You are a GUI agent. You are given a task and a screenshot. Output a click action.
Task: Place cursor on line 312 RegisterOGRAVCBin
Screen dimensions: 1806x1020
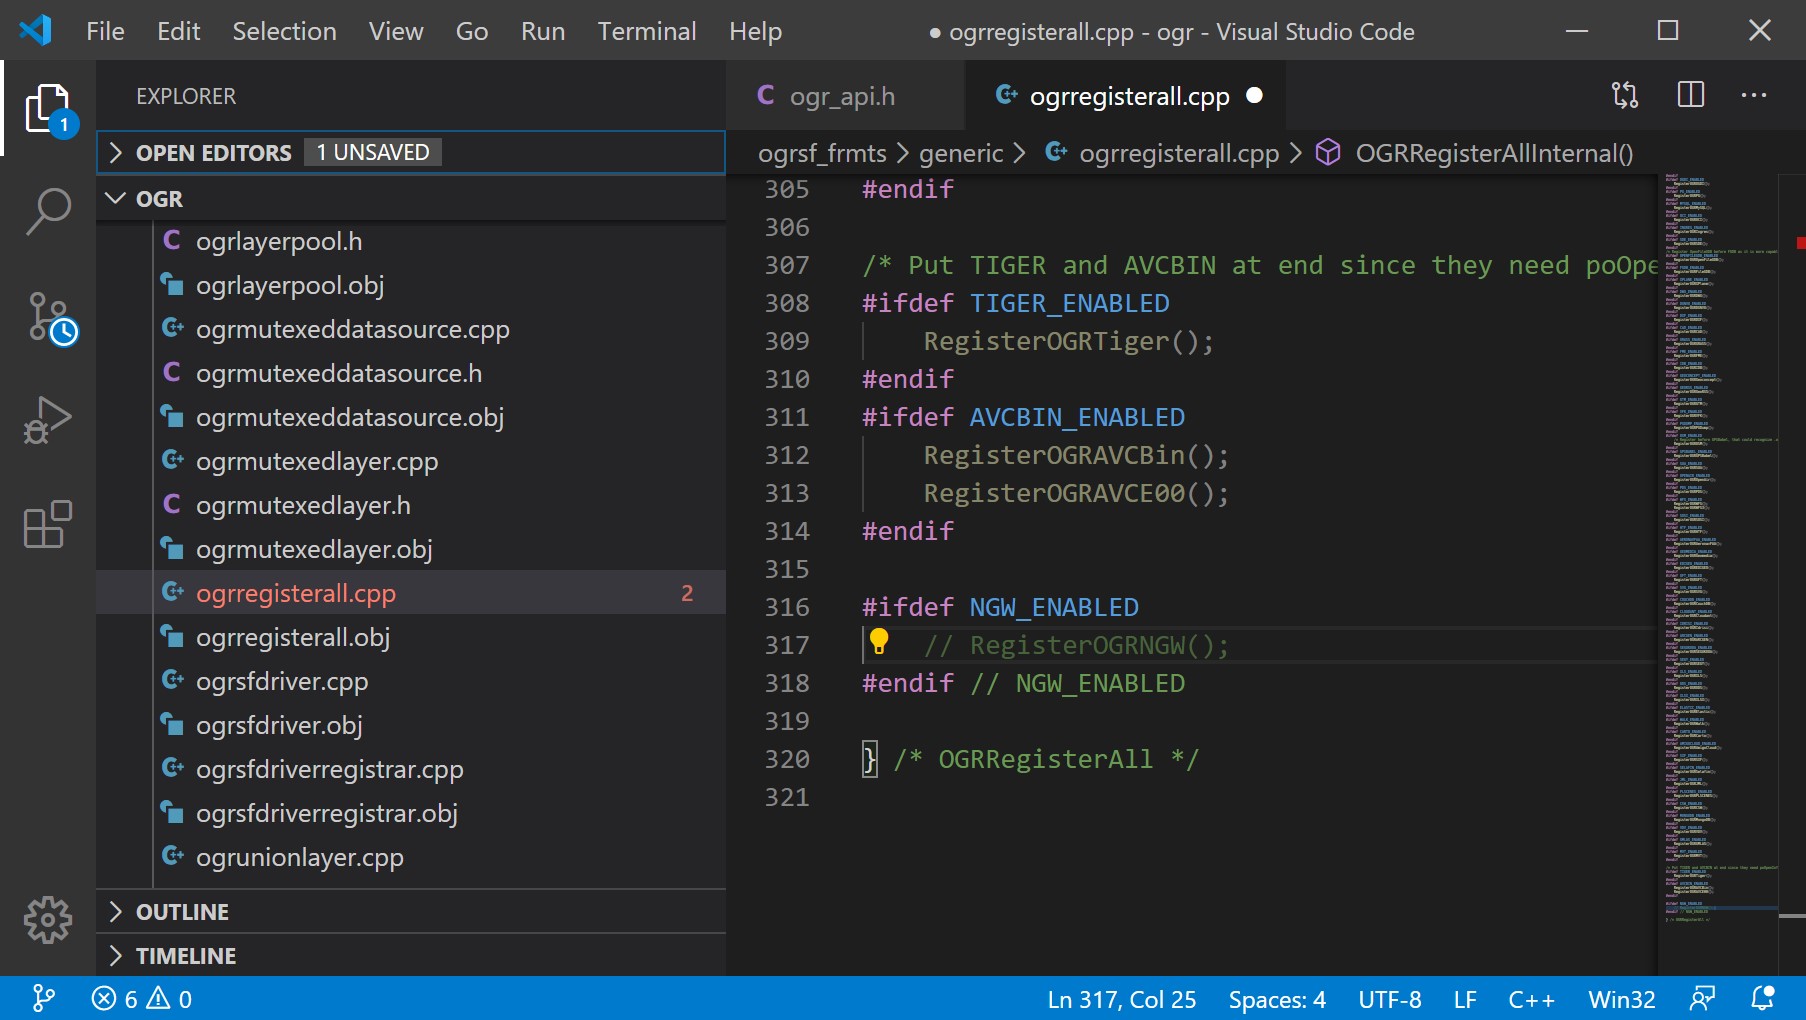pos(1076,455)
